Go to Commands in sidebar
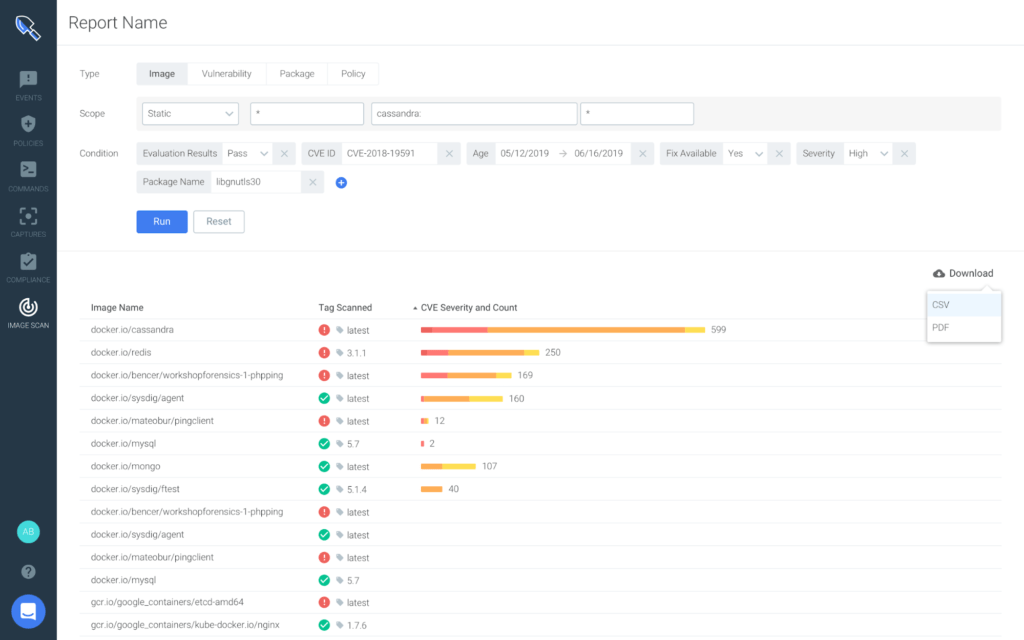Image resolution: width=1024 pixels, height=640 pixels. 28,174
